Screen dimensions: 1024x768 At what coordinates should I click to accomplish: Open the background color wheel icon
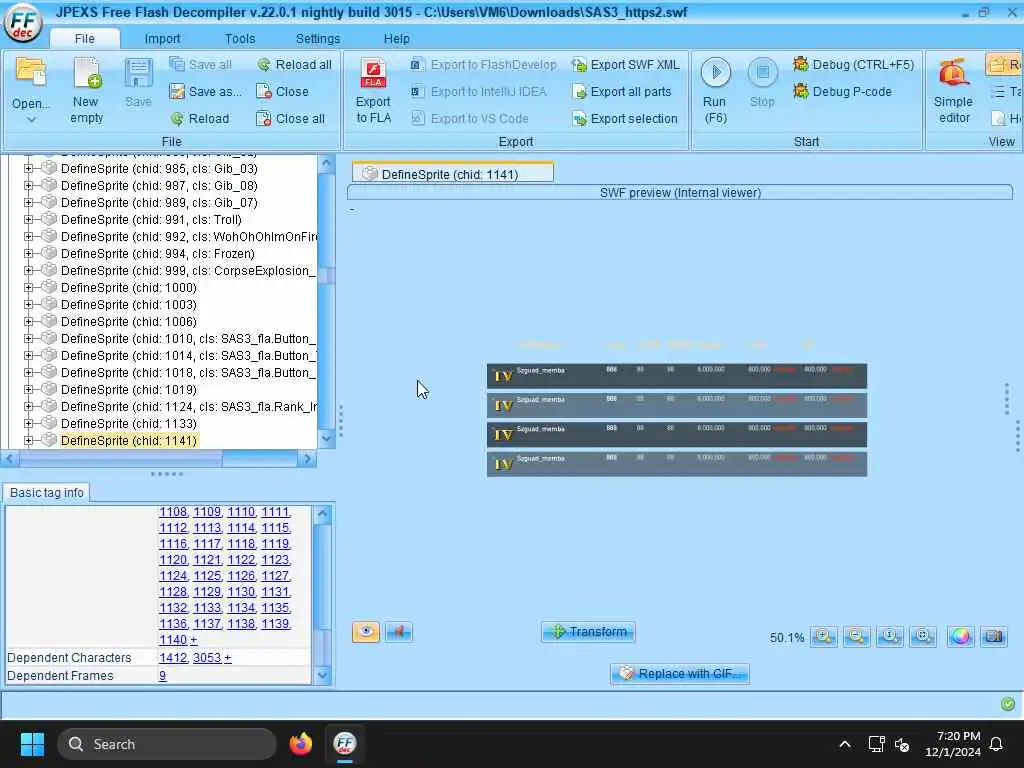[960, 637]
